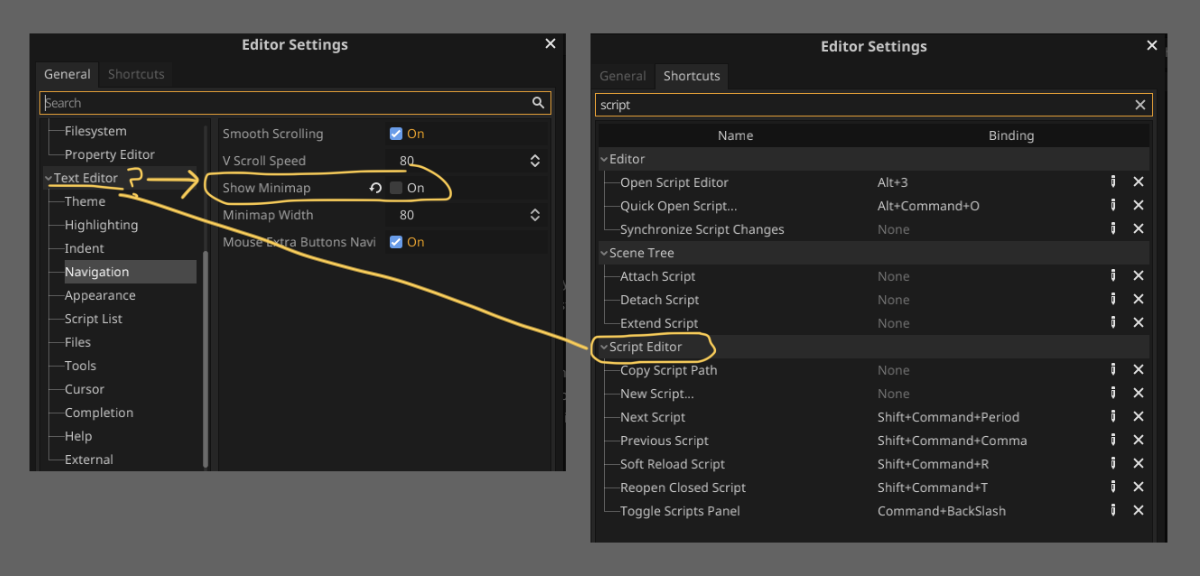Collapse the Scene Tree shortcuts group
This screenshot has width=1200, height=576.
point(603,253)
